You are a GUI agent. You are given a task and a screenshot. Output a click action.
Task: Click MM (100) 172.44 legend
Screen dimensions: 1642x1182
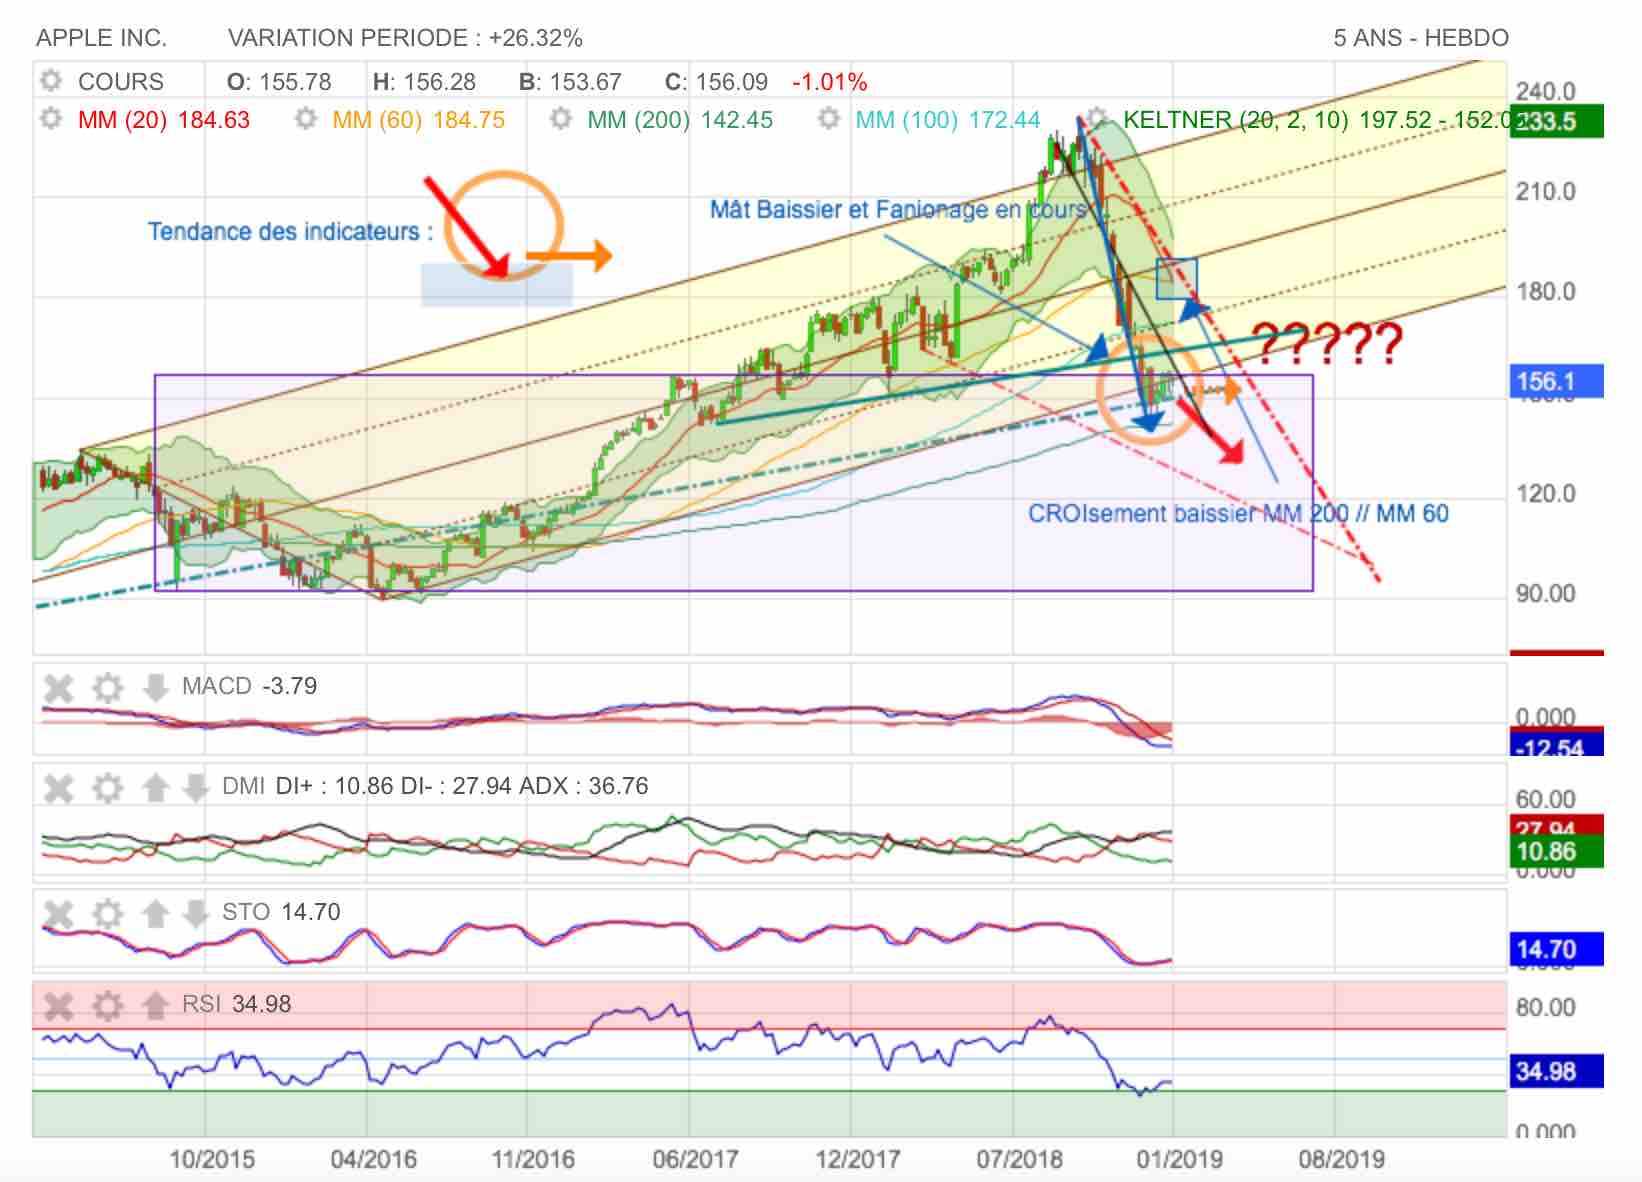click(948, 119)
